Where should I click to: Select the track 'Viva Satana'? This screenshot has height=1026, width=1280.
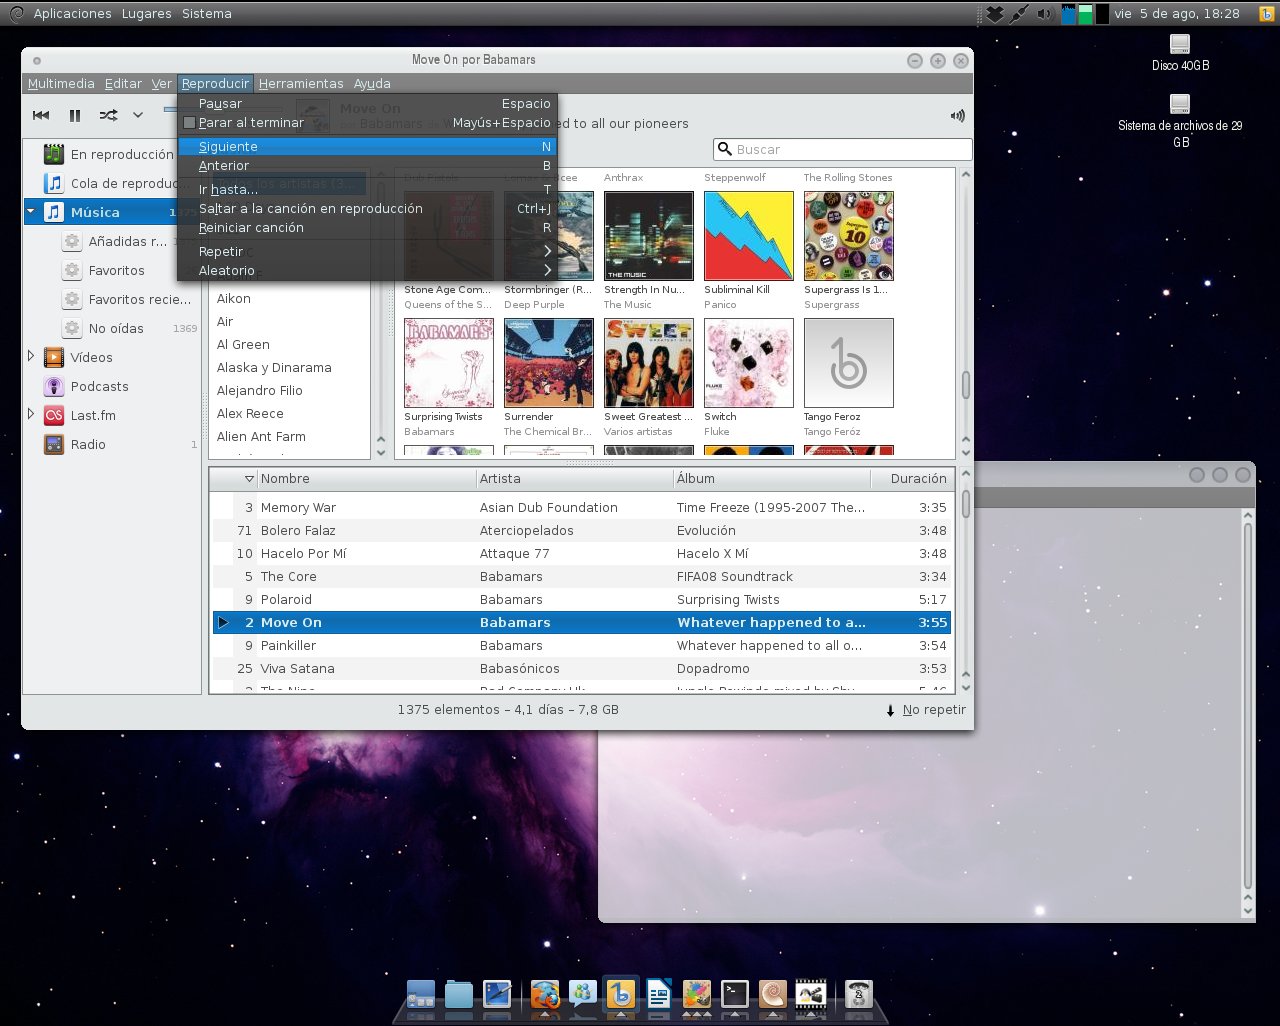coord(582,668)
